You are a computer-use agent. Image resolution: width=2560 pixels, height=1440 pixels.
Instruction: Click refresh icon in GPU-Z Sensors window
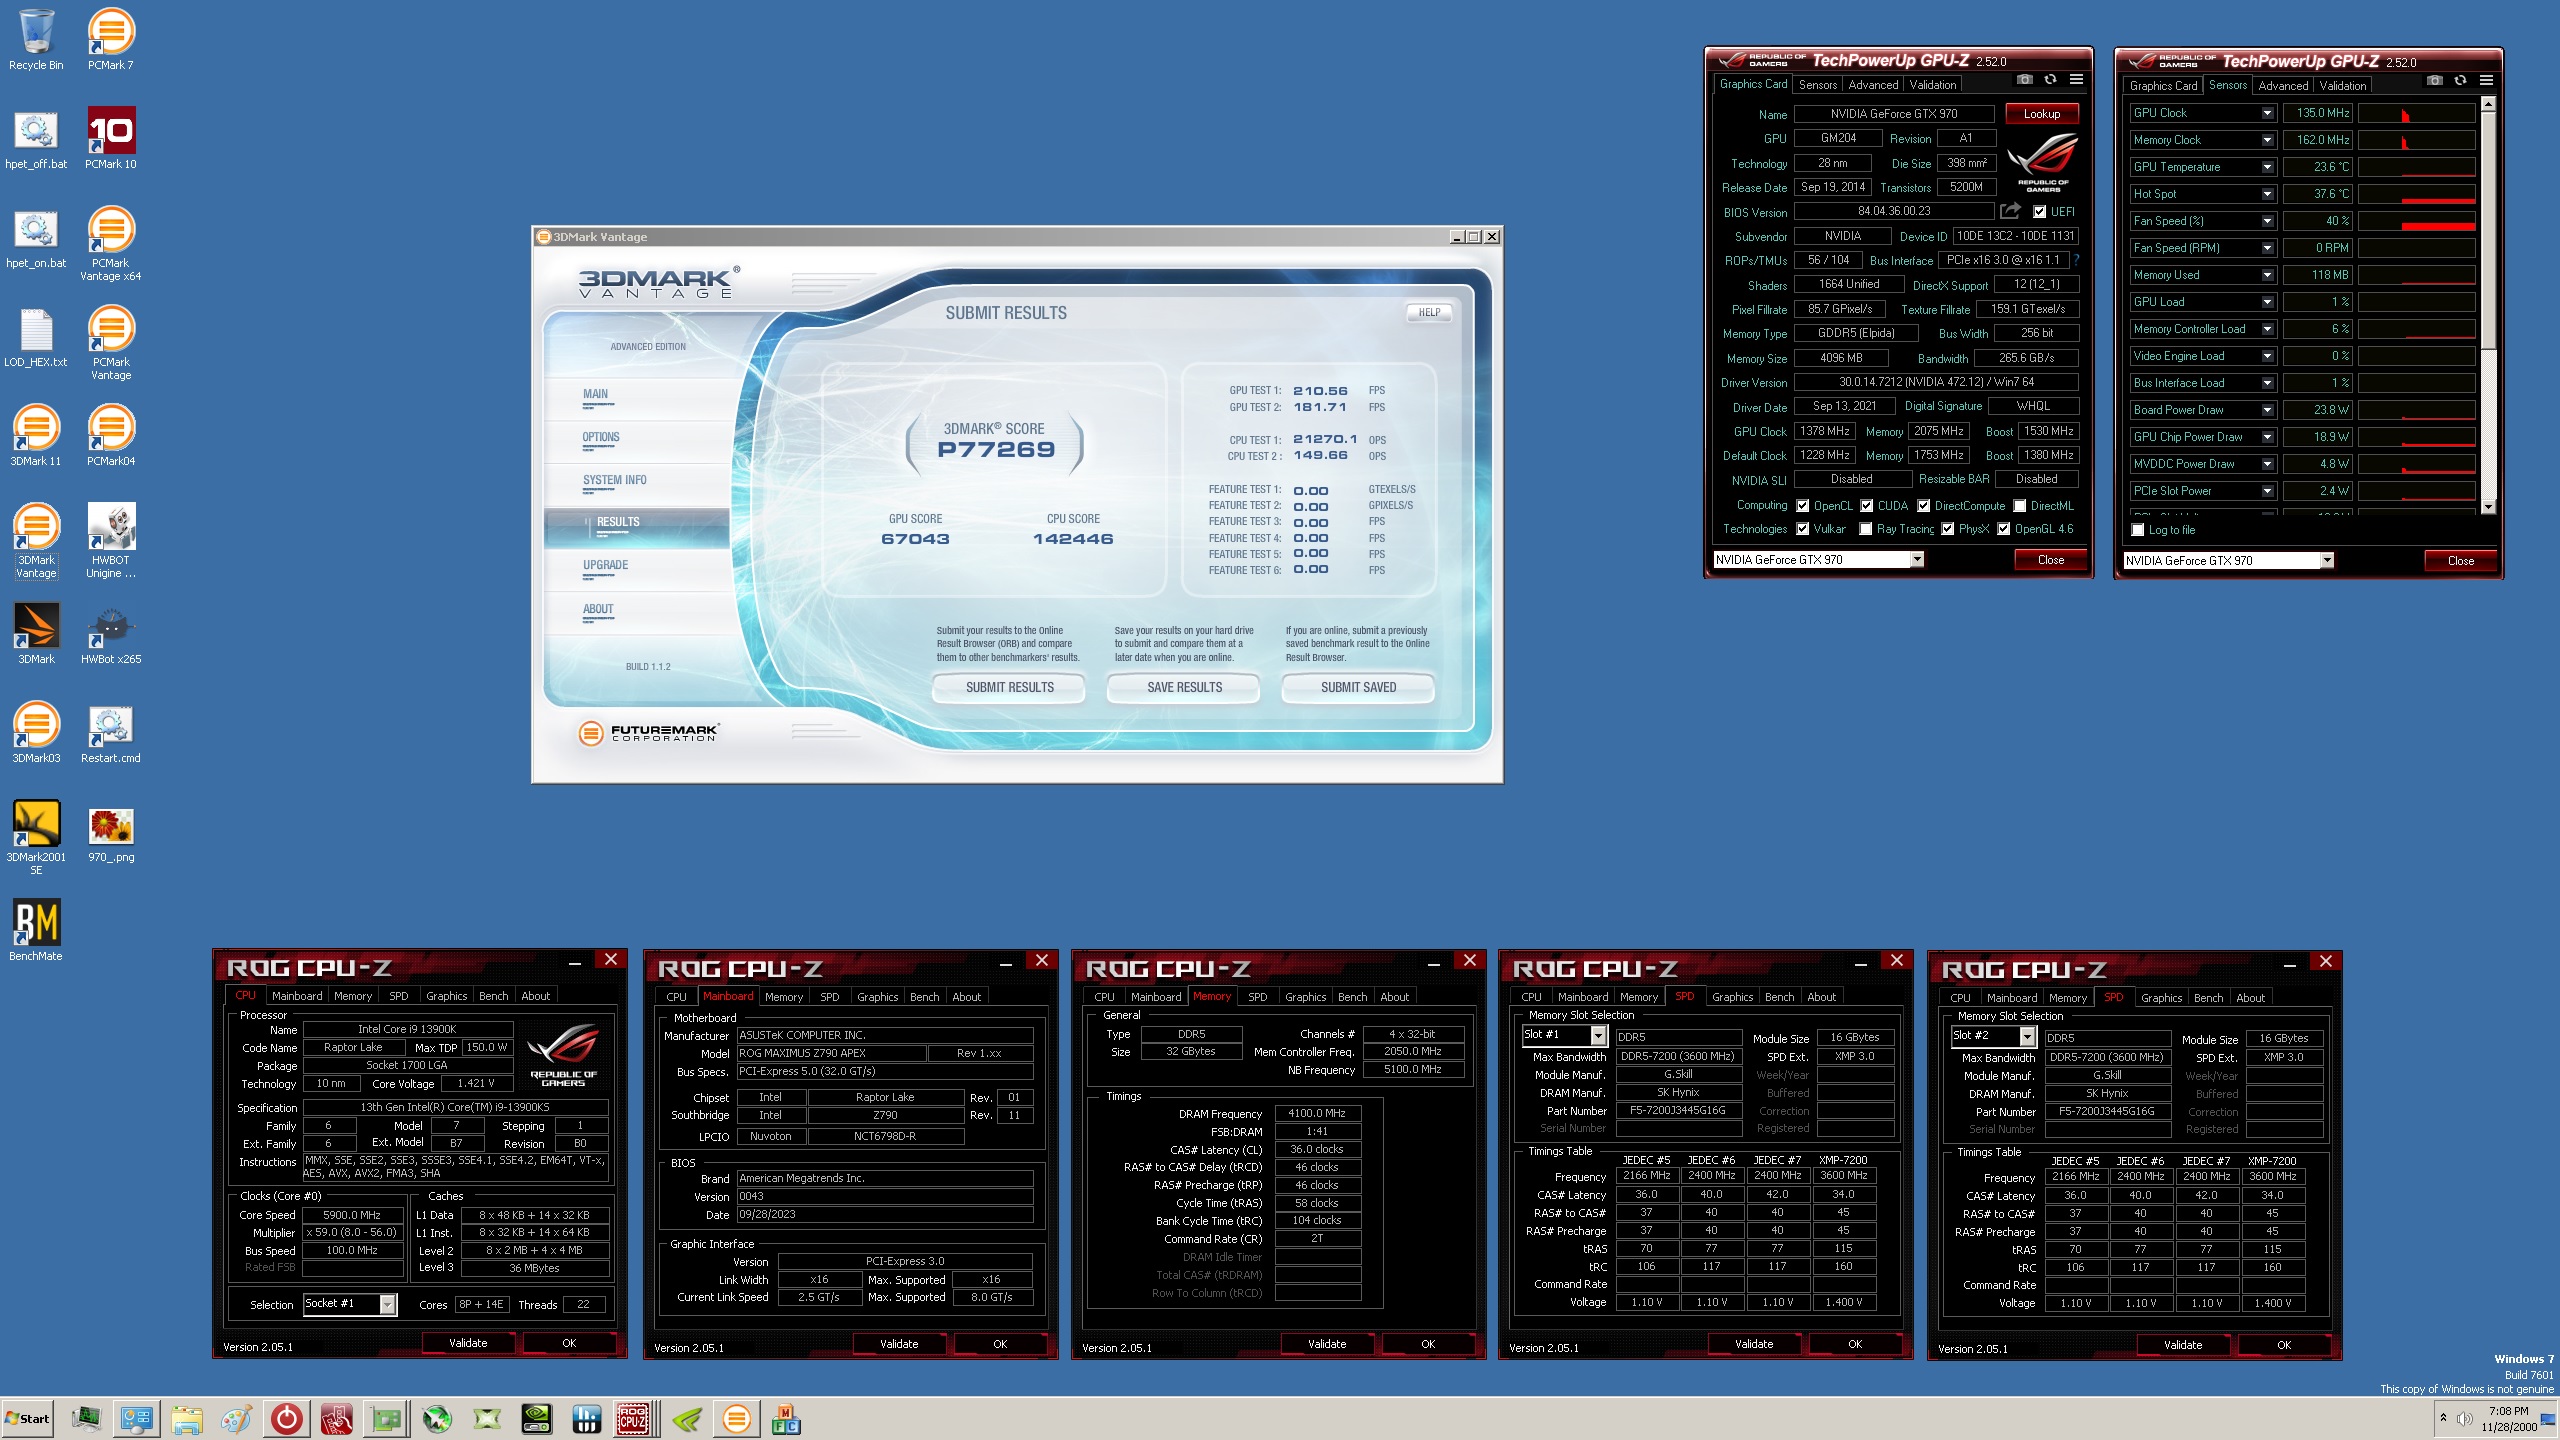pos(2460,80)
